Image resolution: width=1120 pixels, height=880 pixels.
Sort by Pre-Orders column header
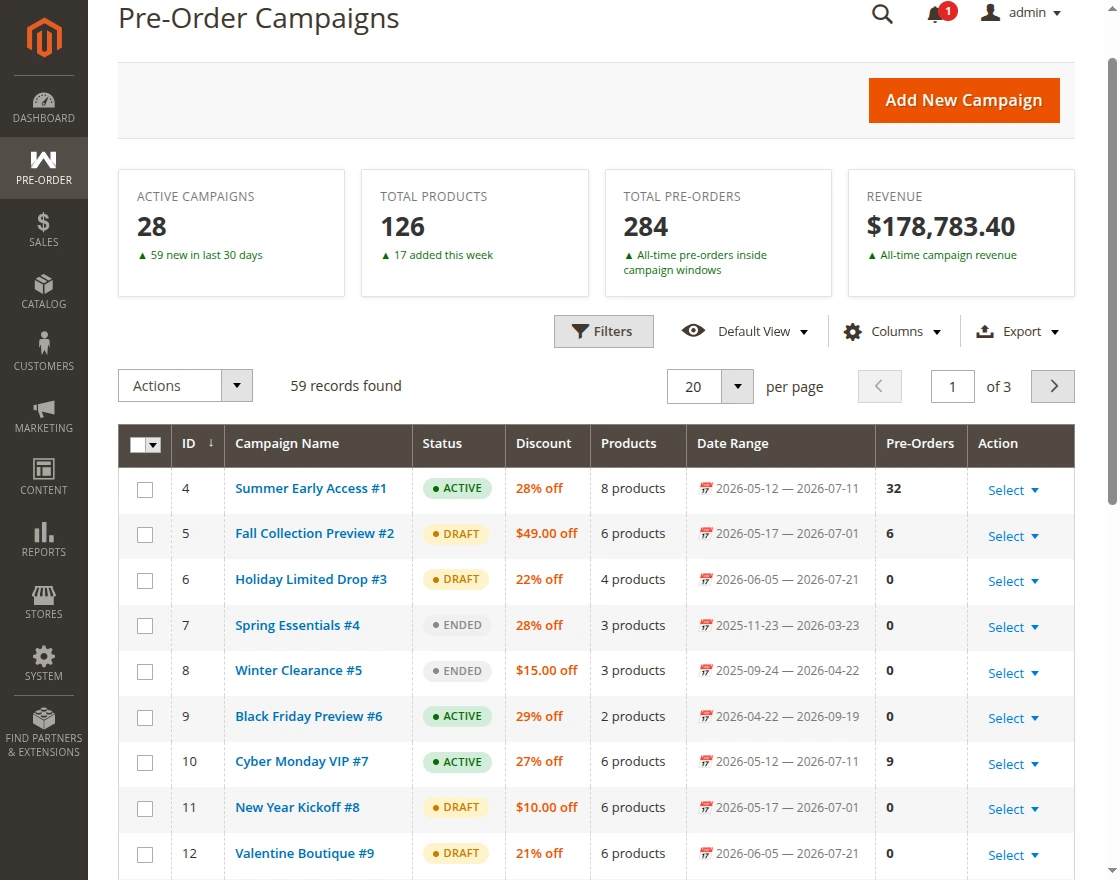[919, 444]
